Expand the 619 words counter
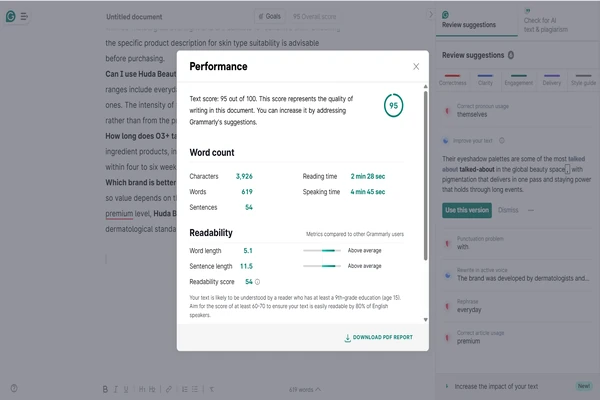600x400 pixels. click(x=305, y=390)
